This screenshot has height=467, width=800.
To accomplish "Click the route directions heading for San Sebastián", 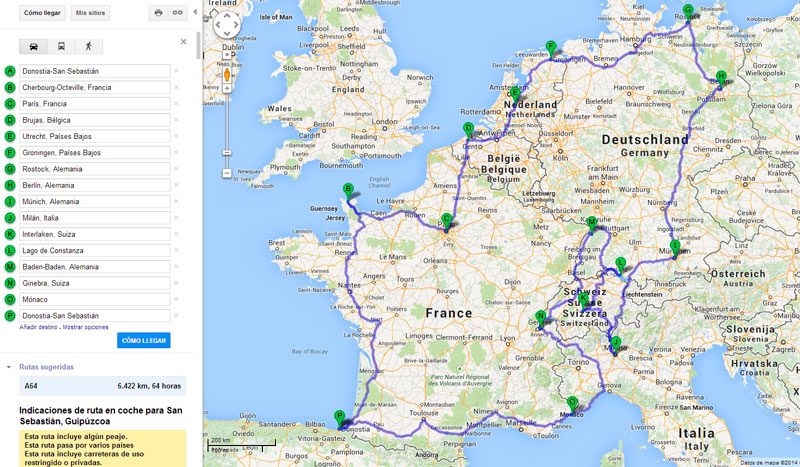I will click(101, 415).
